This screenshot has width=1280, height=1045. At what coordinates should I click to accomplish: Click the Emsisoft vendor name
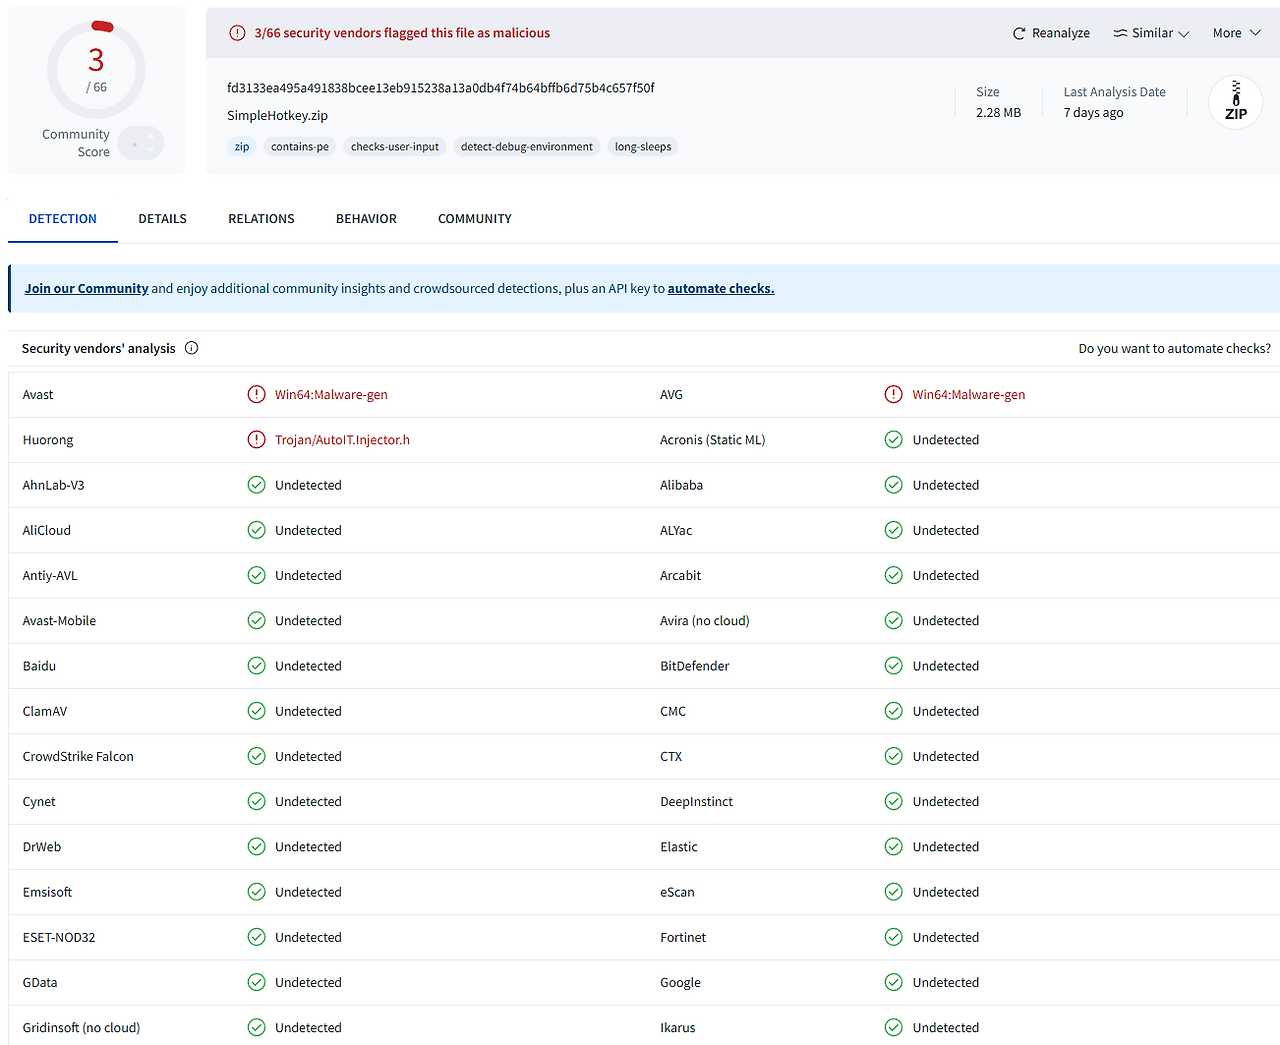[47, 892]
